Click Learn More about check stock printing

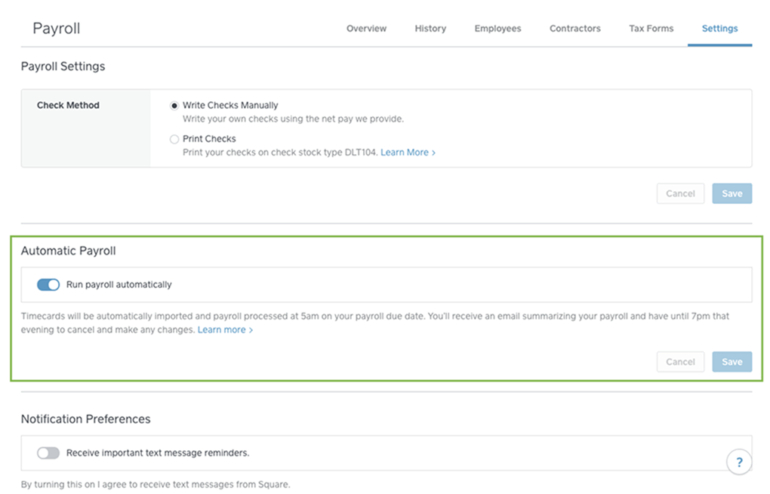407,153
